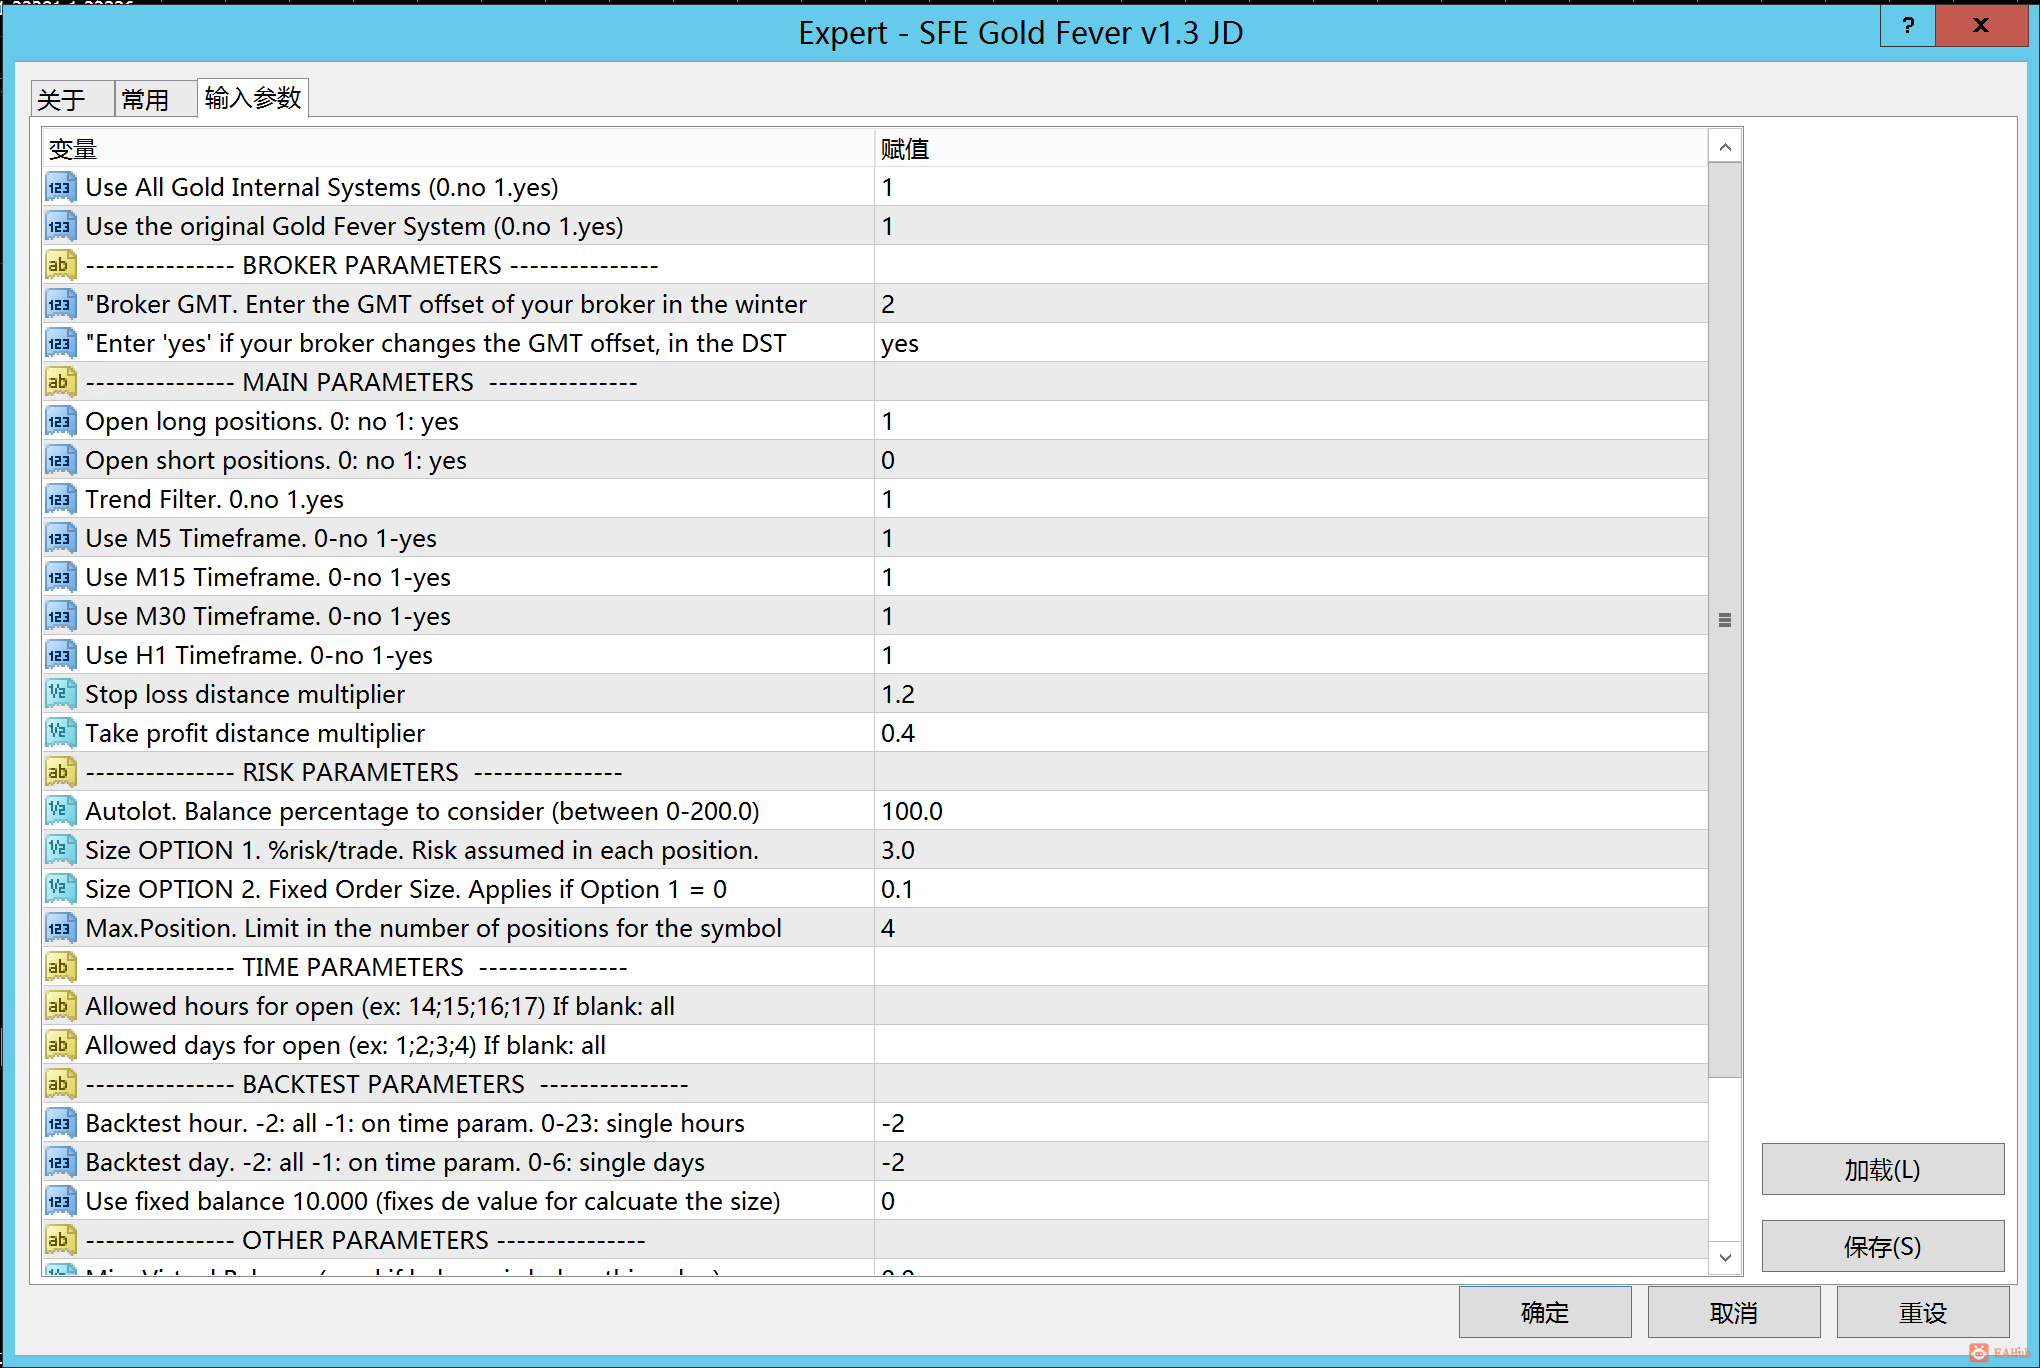
Task: Click the icon beside Size OPTION 1
Action: click(x=60, y=850)
